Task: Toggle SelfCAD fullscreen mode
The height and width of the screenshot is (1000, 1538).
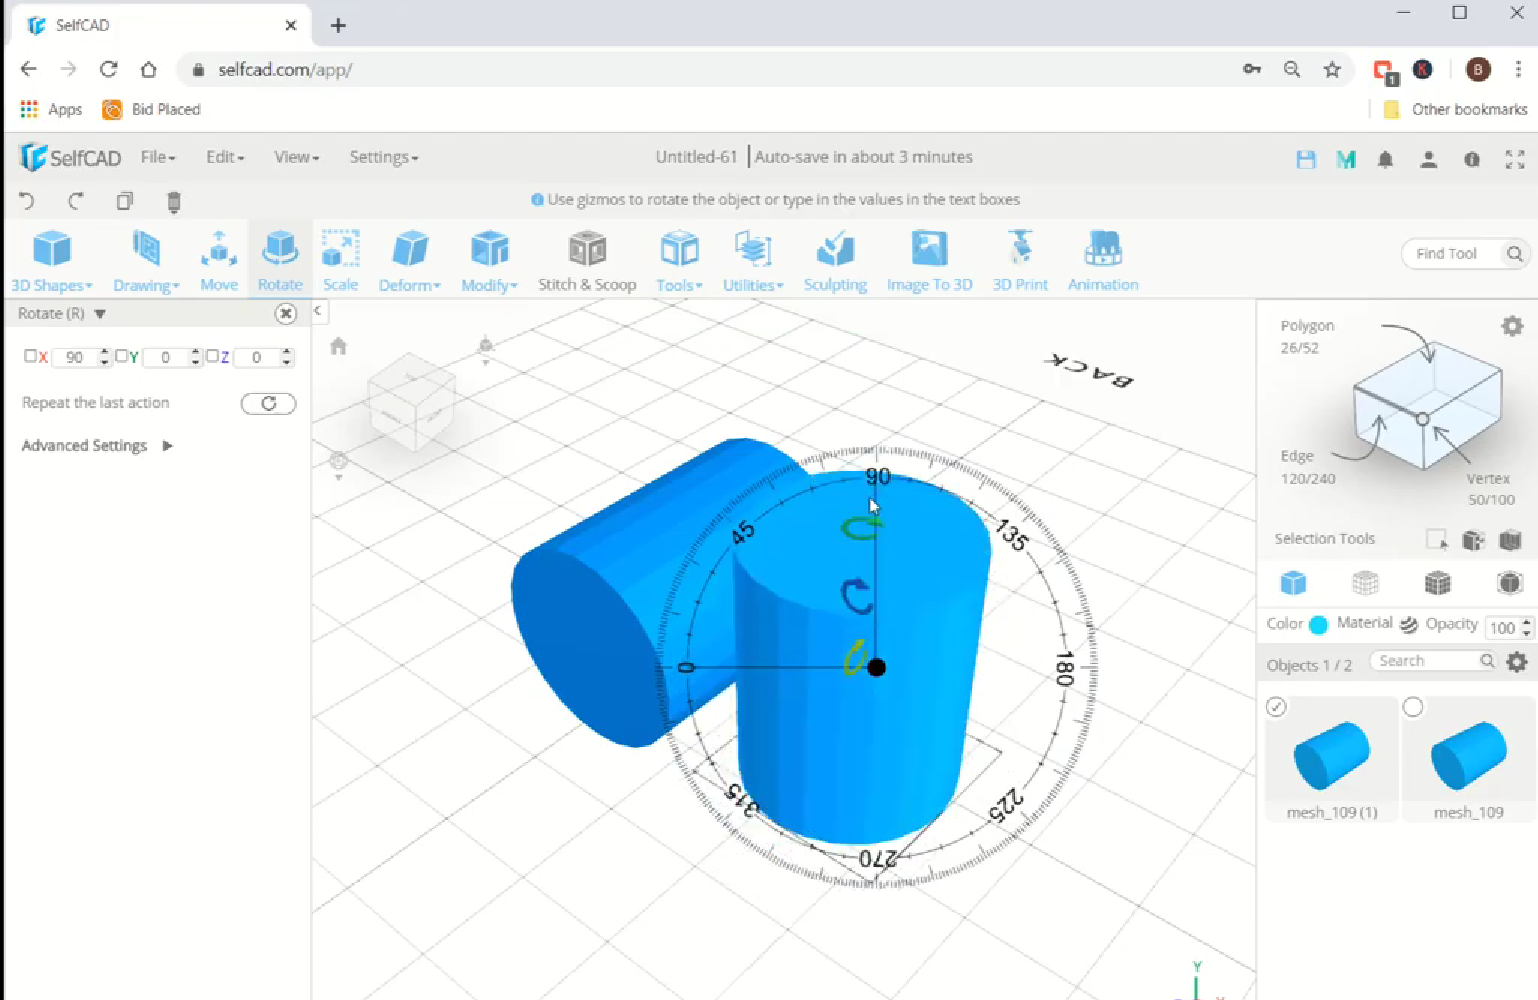Action: [x=1515, y=159]
